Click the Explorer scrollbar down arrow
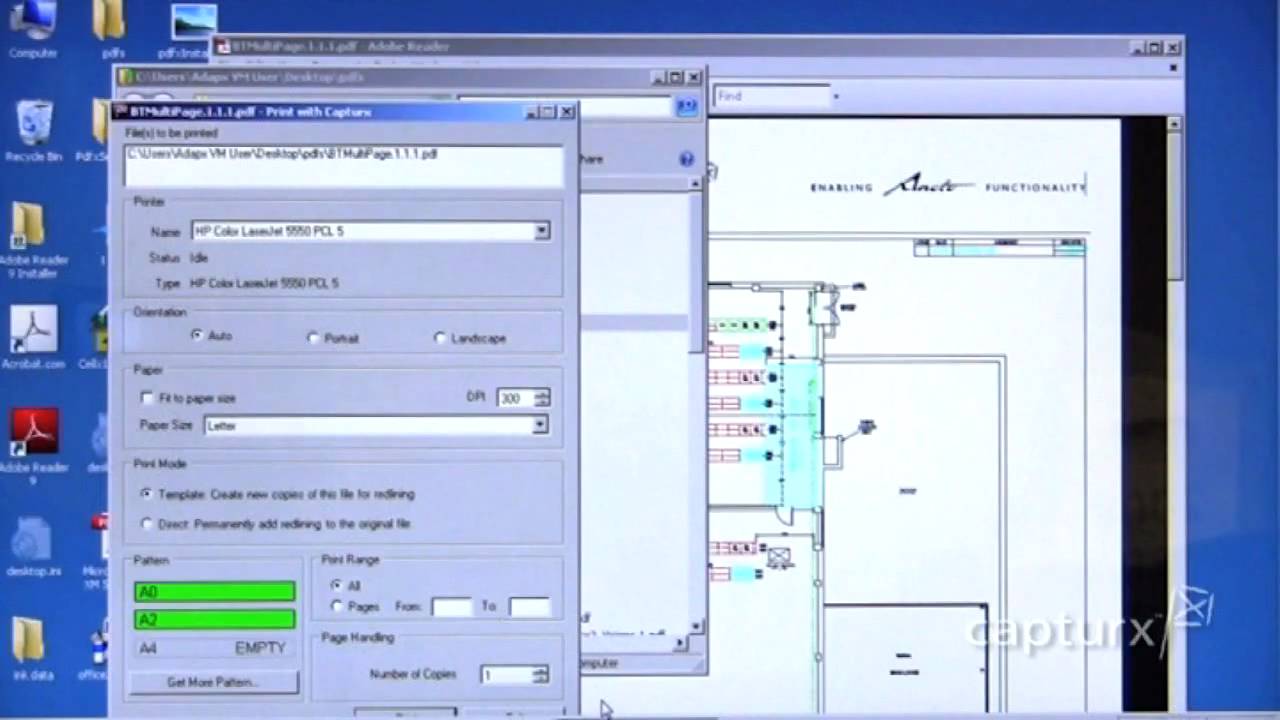1280x720 pixels. click(697, 627)
